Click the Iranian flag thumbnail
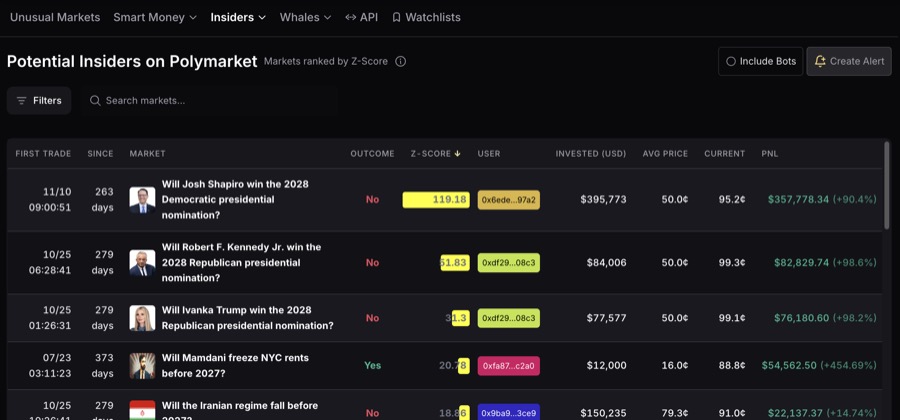The width and height of the screenshot is (900, 420). (x=142, y=410)
